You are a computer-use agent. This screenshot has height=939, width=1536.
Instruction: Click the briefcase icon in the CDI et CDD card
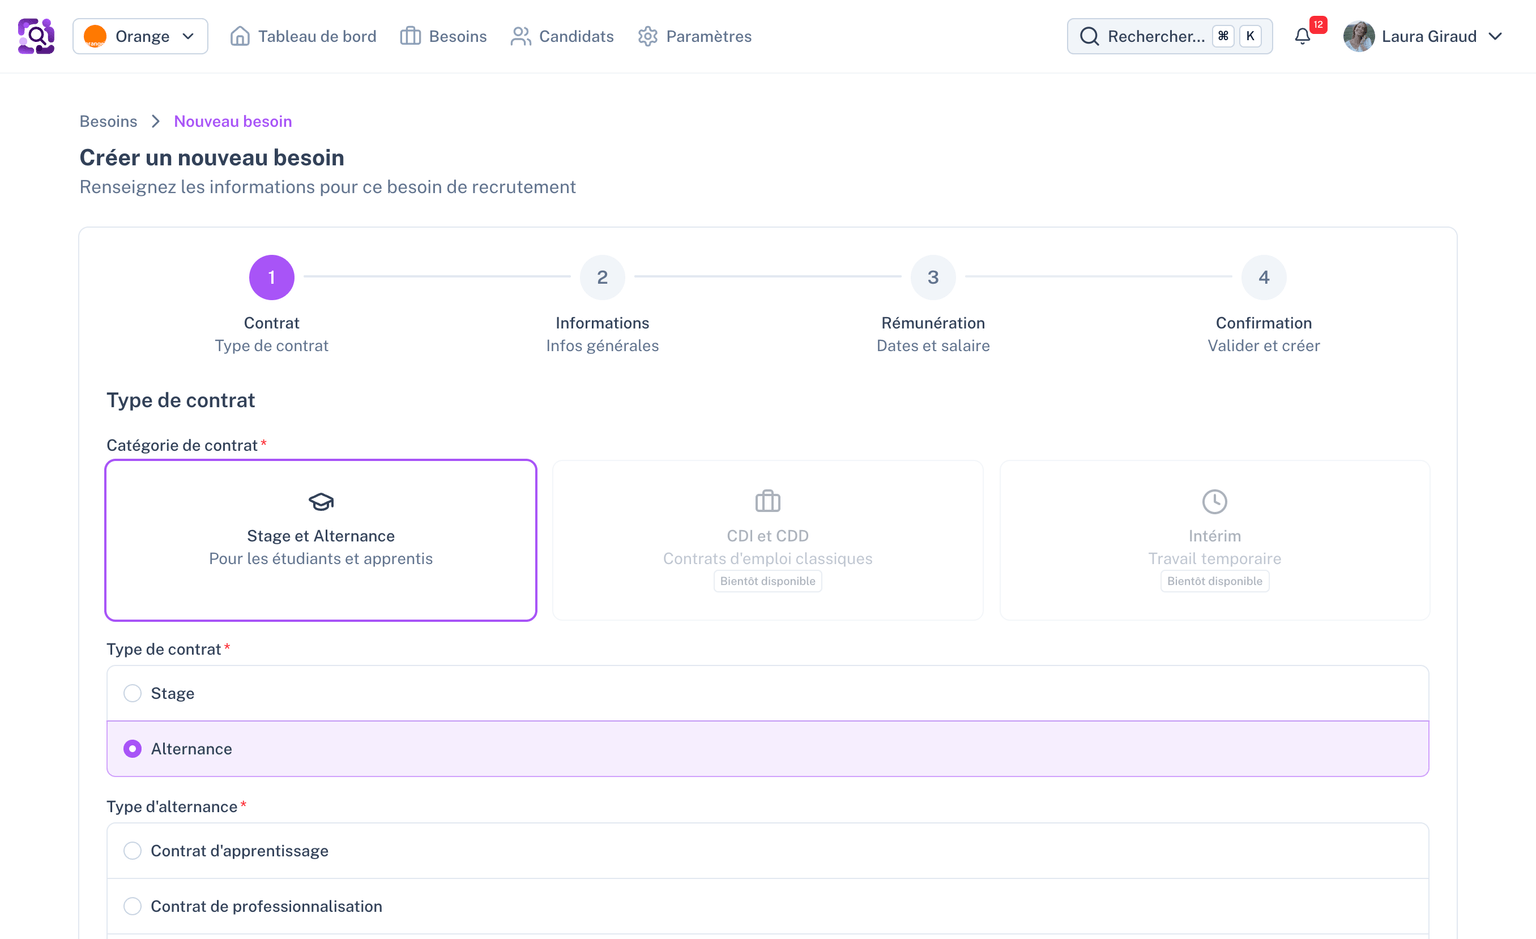(x=767, y=501)
